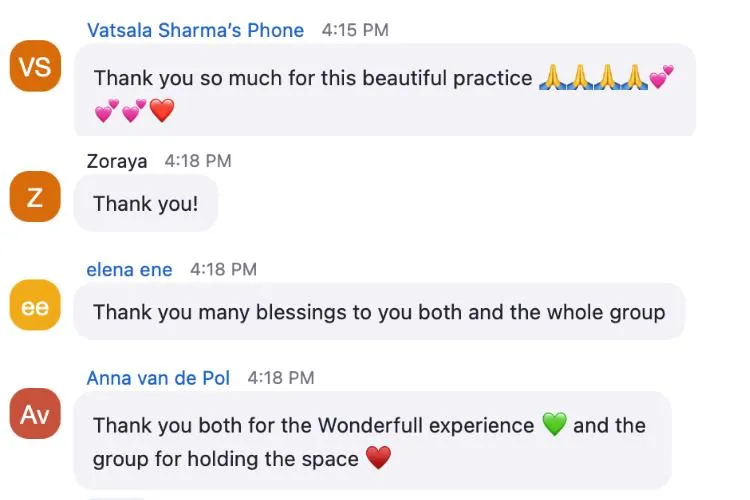This screenshot has width=750, height=500.
Task: Click the green heart emoji in Anna's message
Action: pyautogui.click(x=554, y=425)
